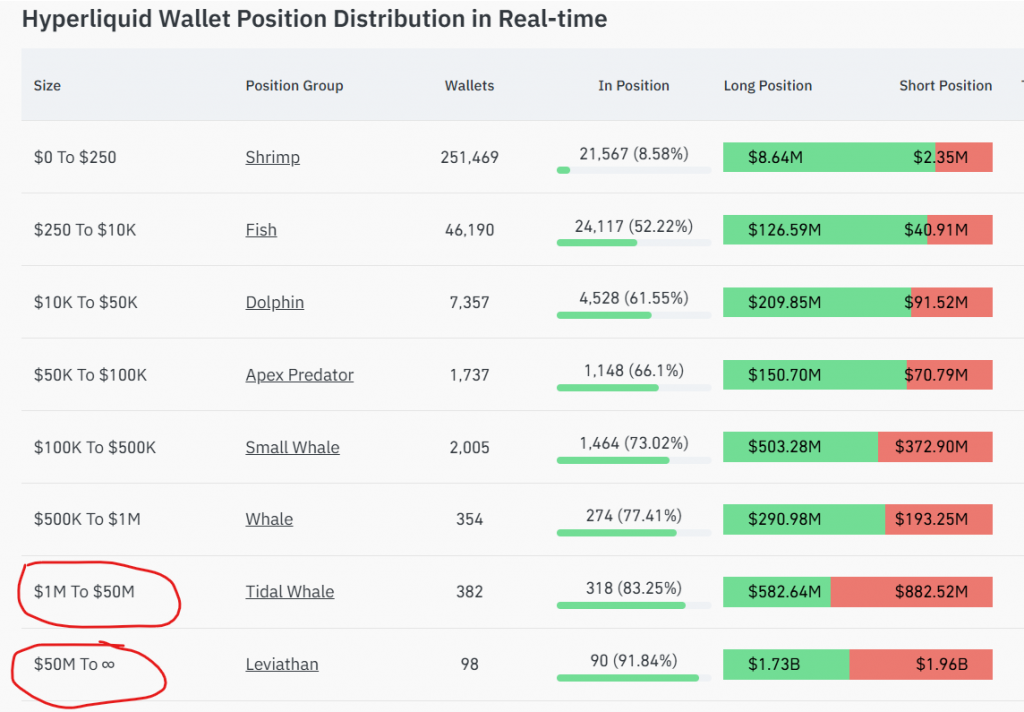Sort the table by Wallets column
1024x712 pixels.
click(x=469, y=86)
